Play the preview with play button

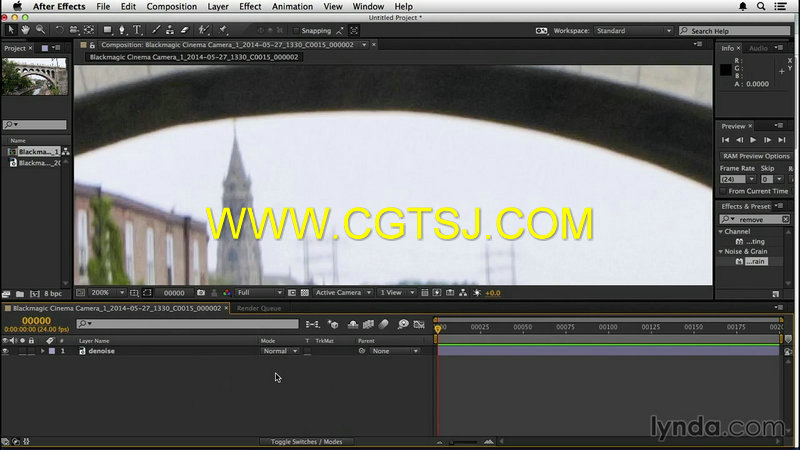[x=753, y=140]
